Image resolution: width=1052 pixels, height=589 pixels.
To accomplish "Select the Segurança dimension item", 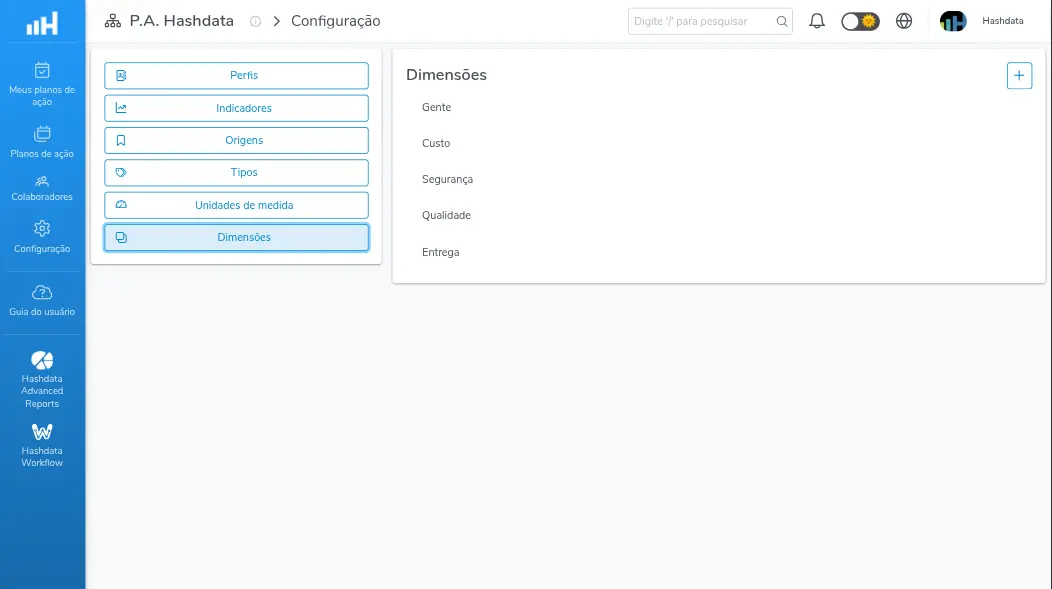I will pos(448,179).
